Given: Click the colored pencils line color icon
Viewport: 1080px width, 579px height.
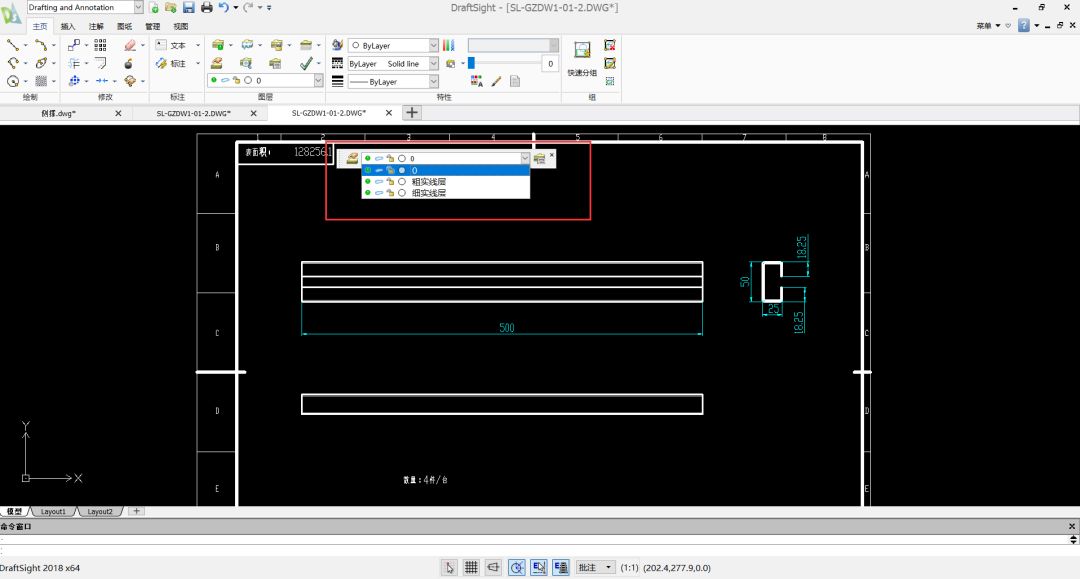Looking at the screenshot, I should click(449, 45).
